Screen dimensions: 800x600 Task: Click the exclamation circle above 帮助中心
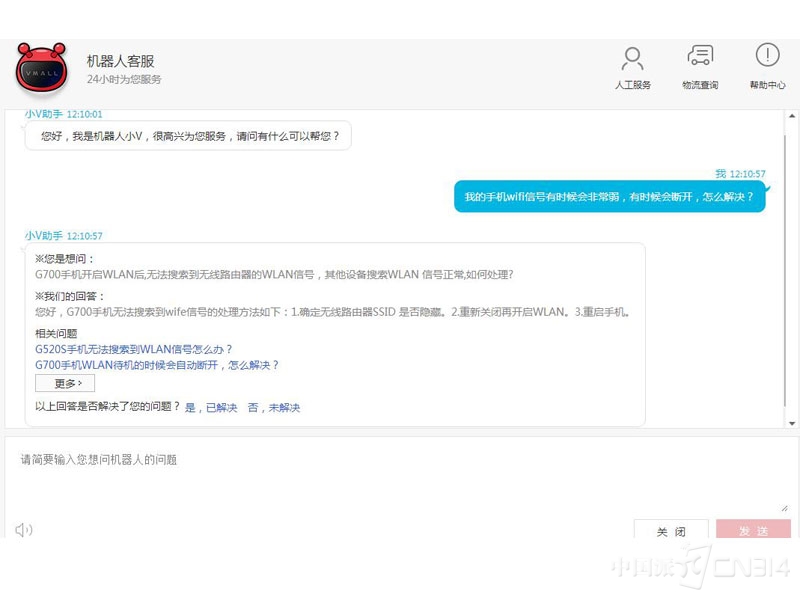[x=766, y=55]
